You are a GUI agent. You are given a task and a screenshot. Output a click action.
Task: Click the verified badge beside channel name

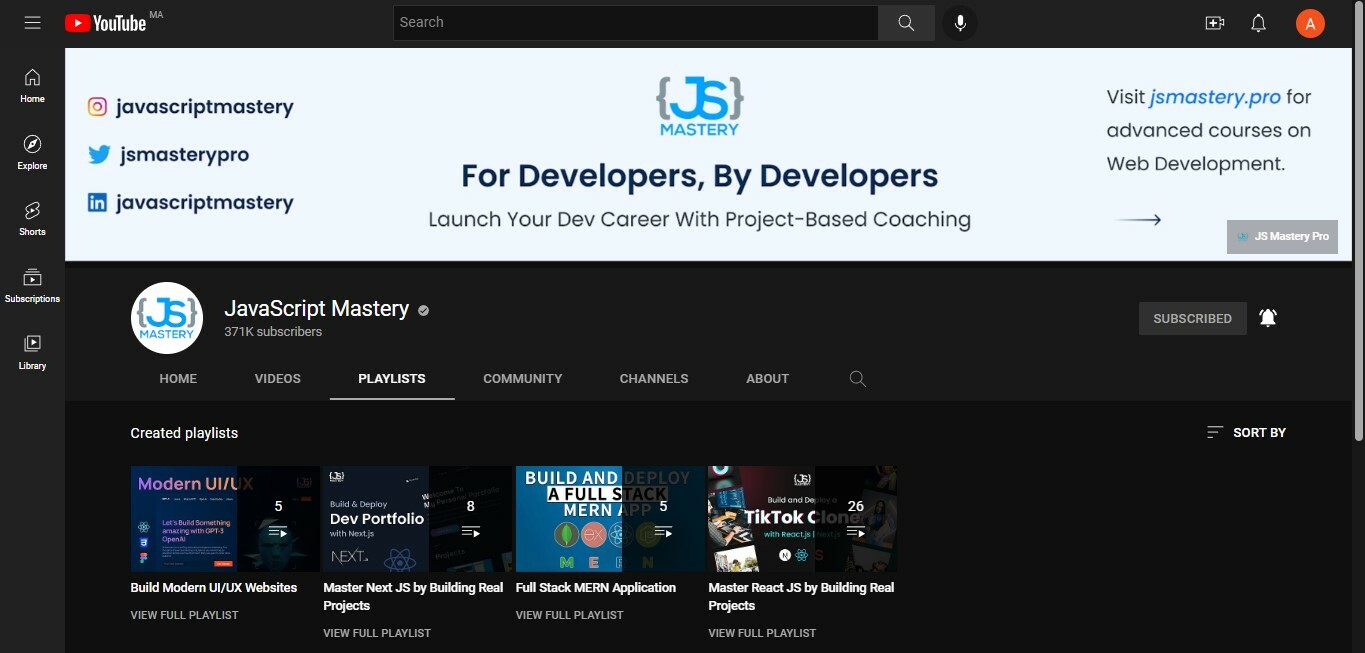point(424,311)
